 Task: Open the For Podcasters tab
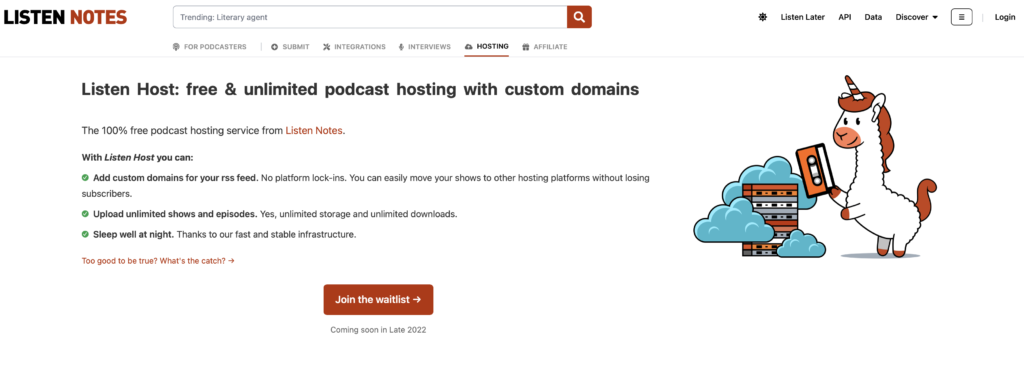tap(210, 47)
